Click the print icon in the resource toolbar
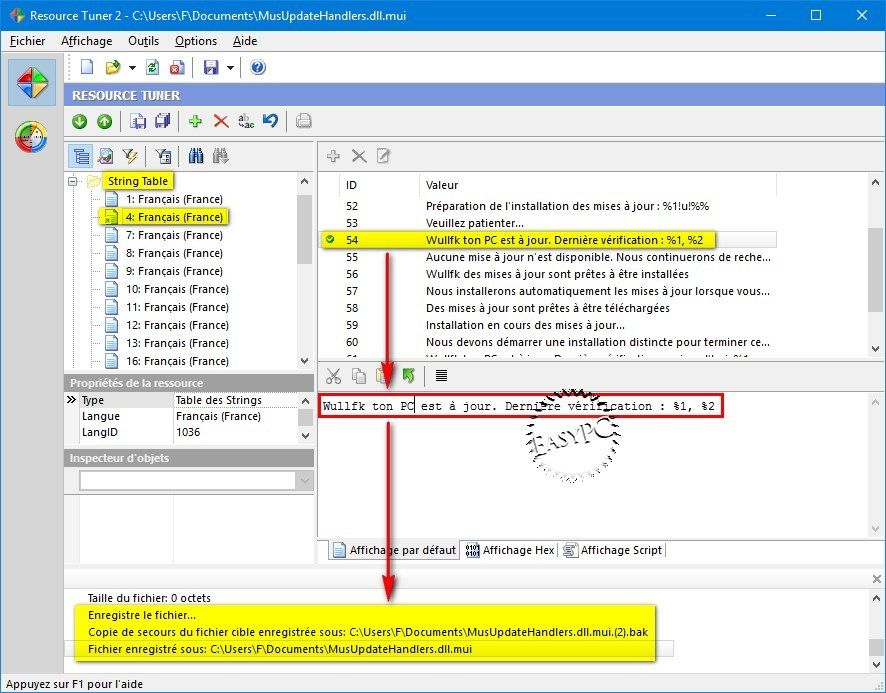The height and width of the screenshot is (693, 886). pyautogui.click(x=303, y=121)
